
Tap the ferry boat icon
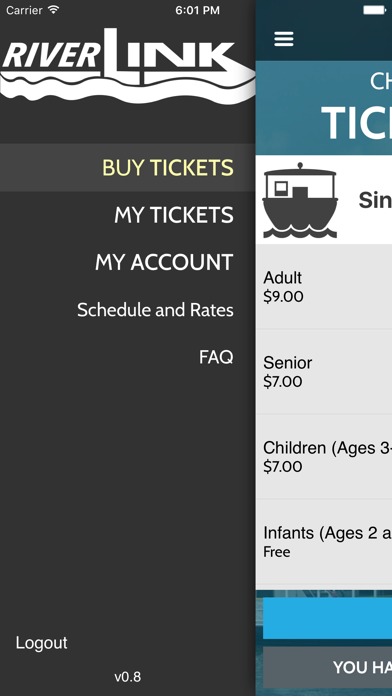coord(300,200)
